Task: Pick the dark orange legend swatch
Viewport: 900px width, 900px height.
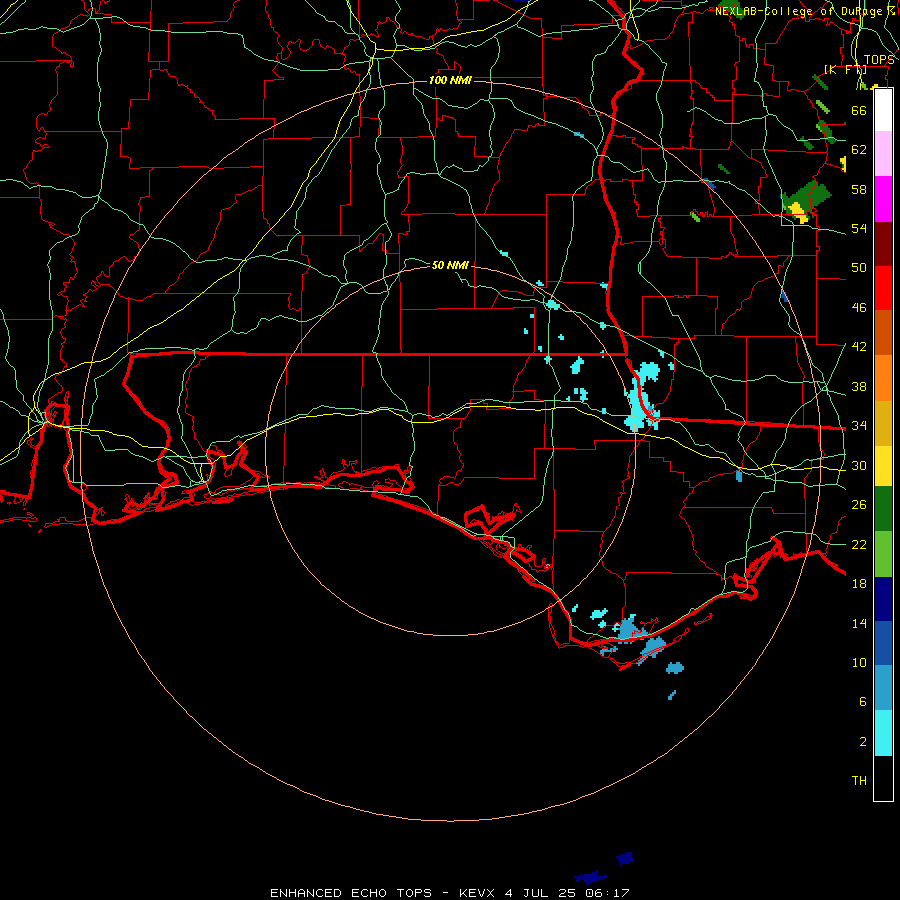Action: point(883,333)
